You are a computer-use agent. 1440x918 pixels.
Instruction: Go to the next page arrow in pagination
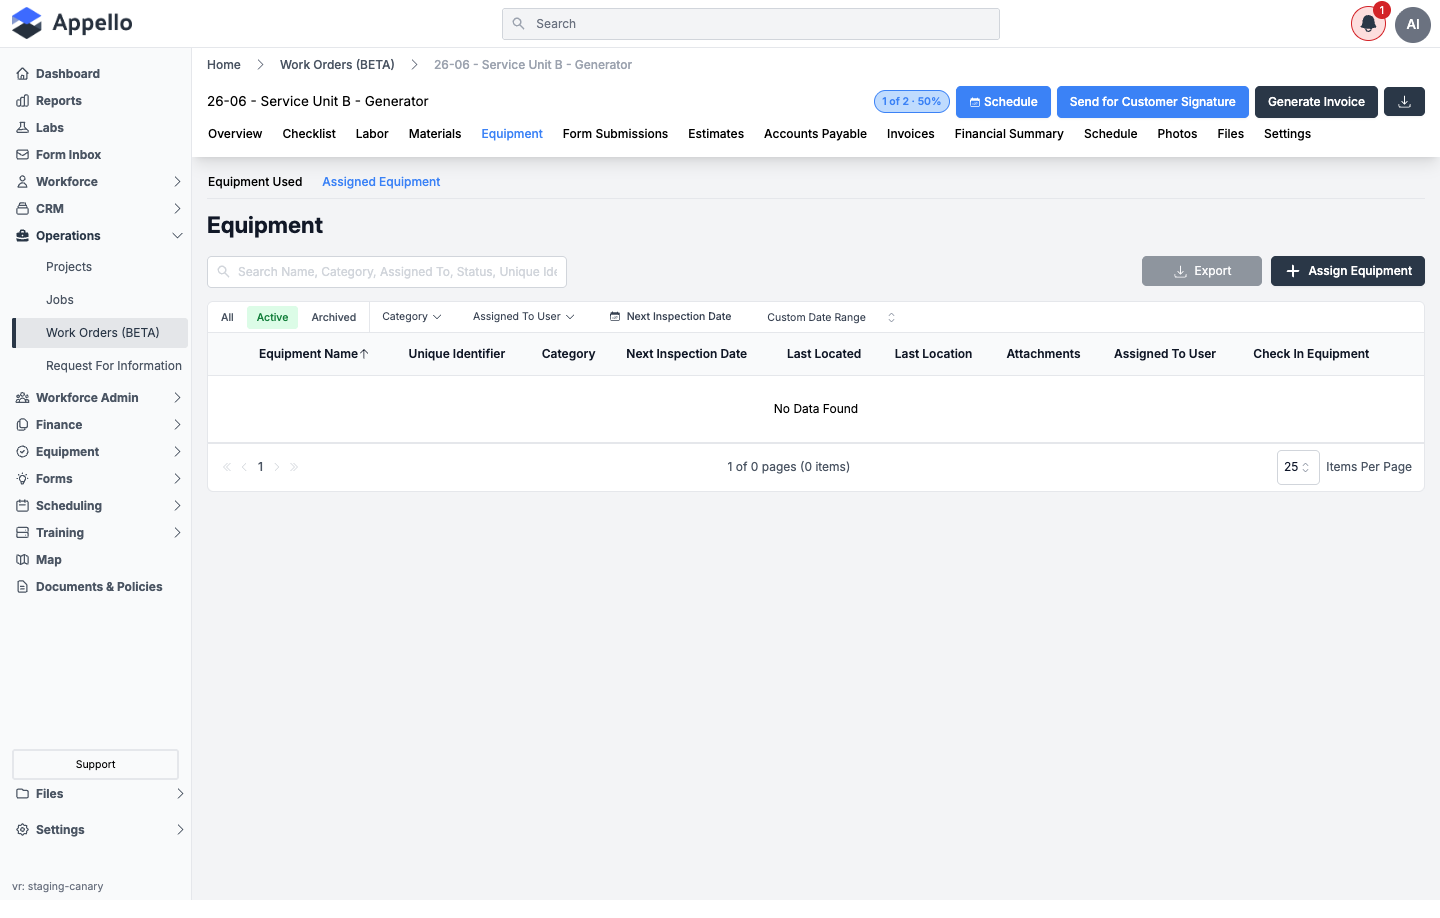pyautogui.click(x=277, y=467)
